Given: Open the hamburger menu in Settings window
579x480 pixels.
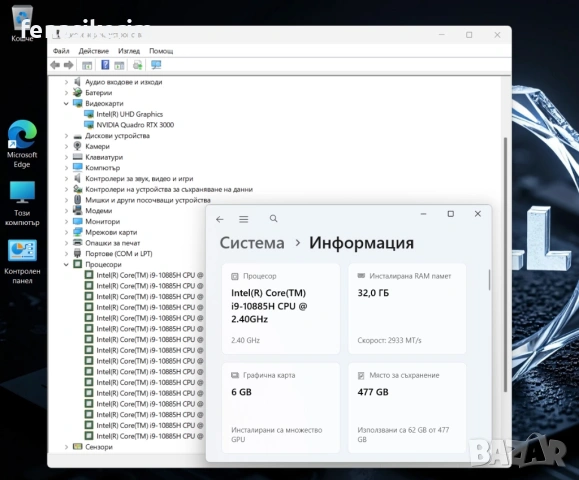Looking at the screenshot, I should [x=243, y=219].
